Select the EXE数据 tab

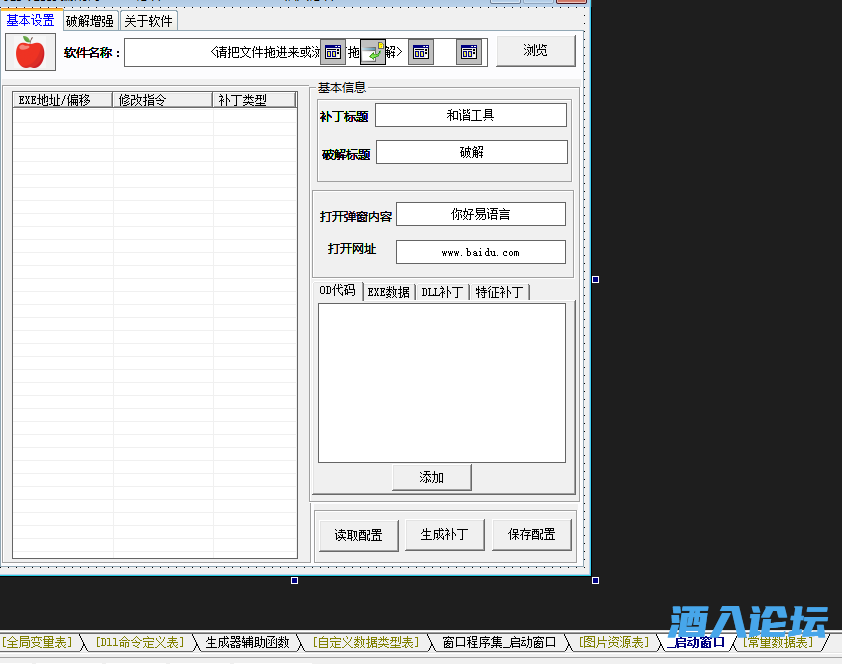388,292
